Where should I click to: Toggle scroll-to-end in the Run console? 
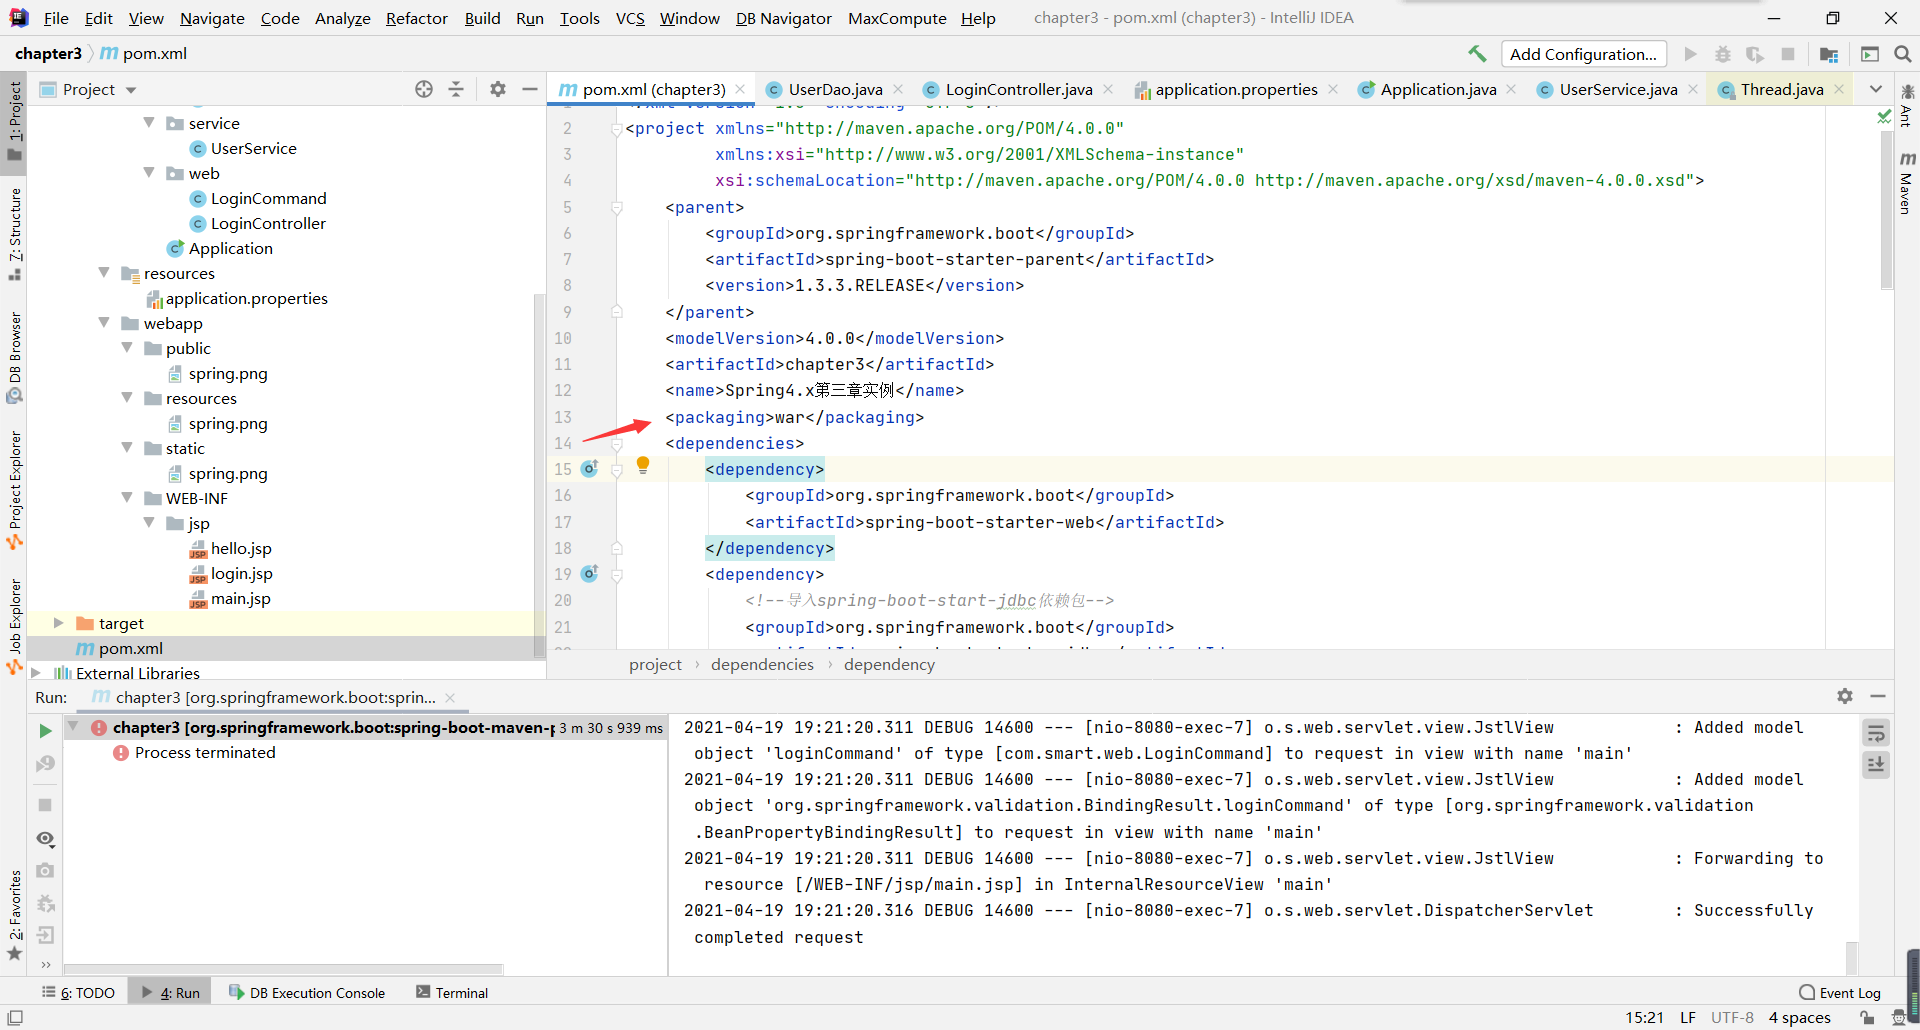(x=1876, y=765)
